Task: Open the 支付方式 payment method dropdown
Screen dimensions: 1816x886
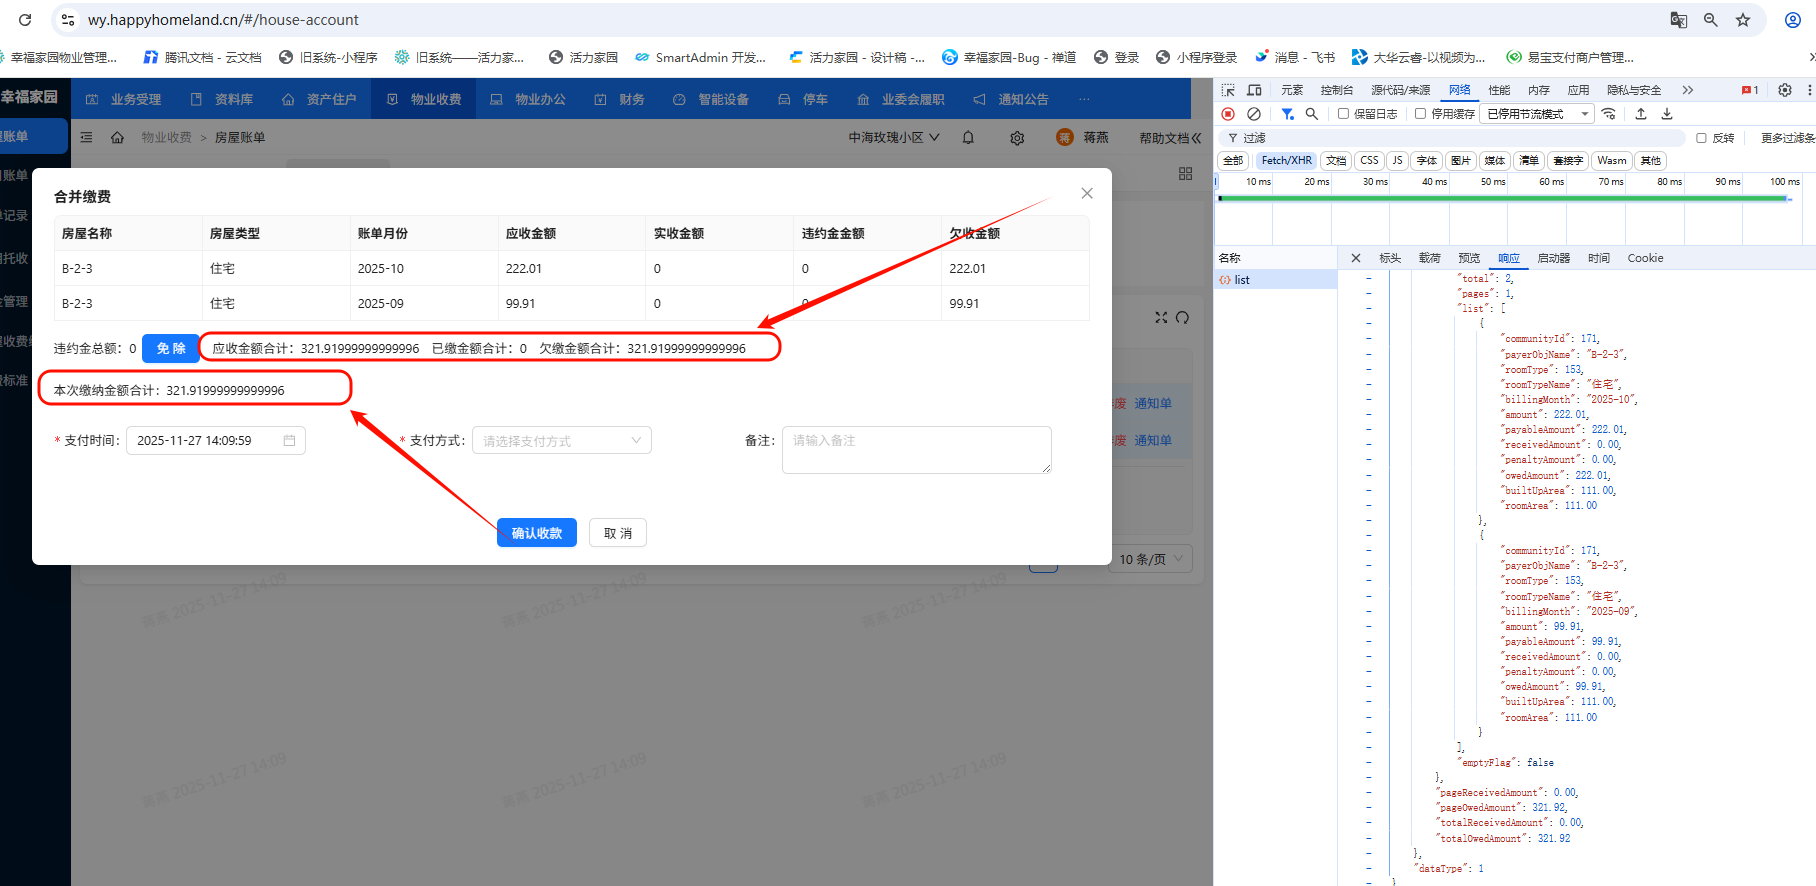Action: click(561, 441)
